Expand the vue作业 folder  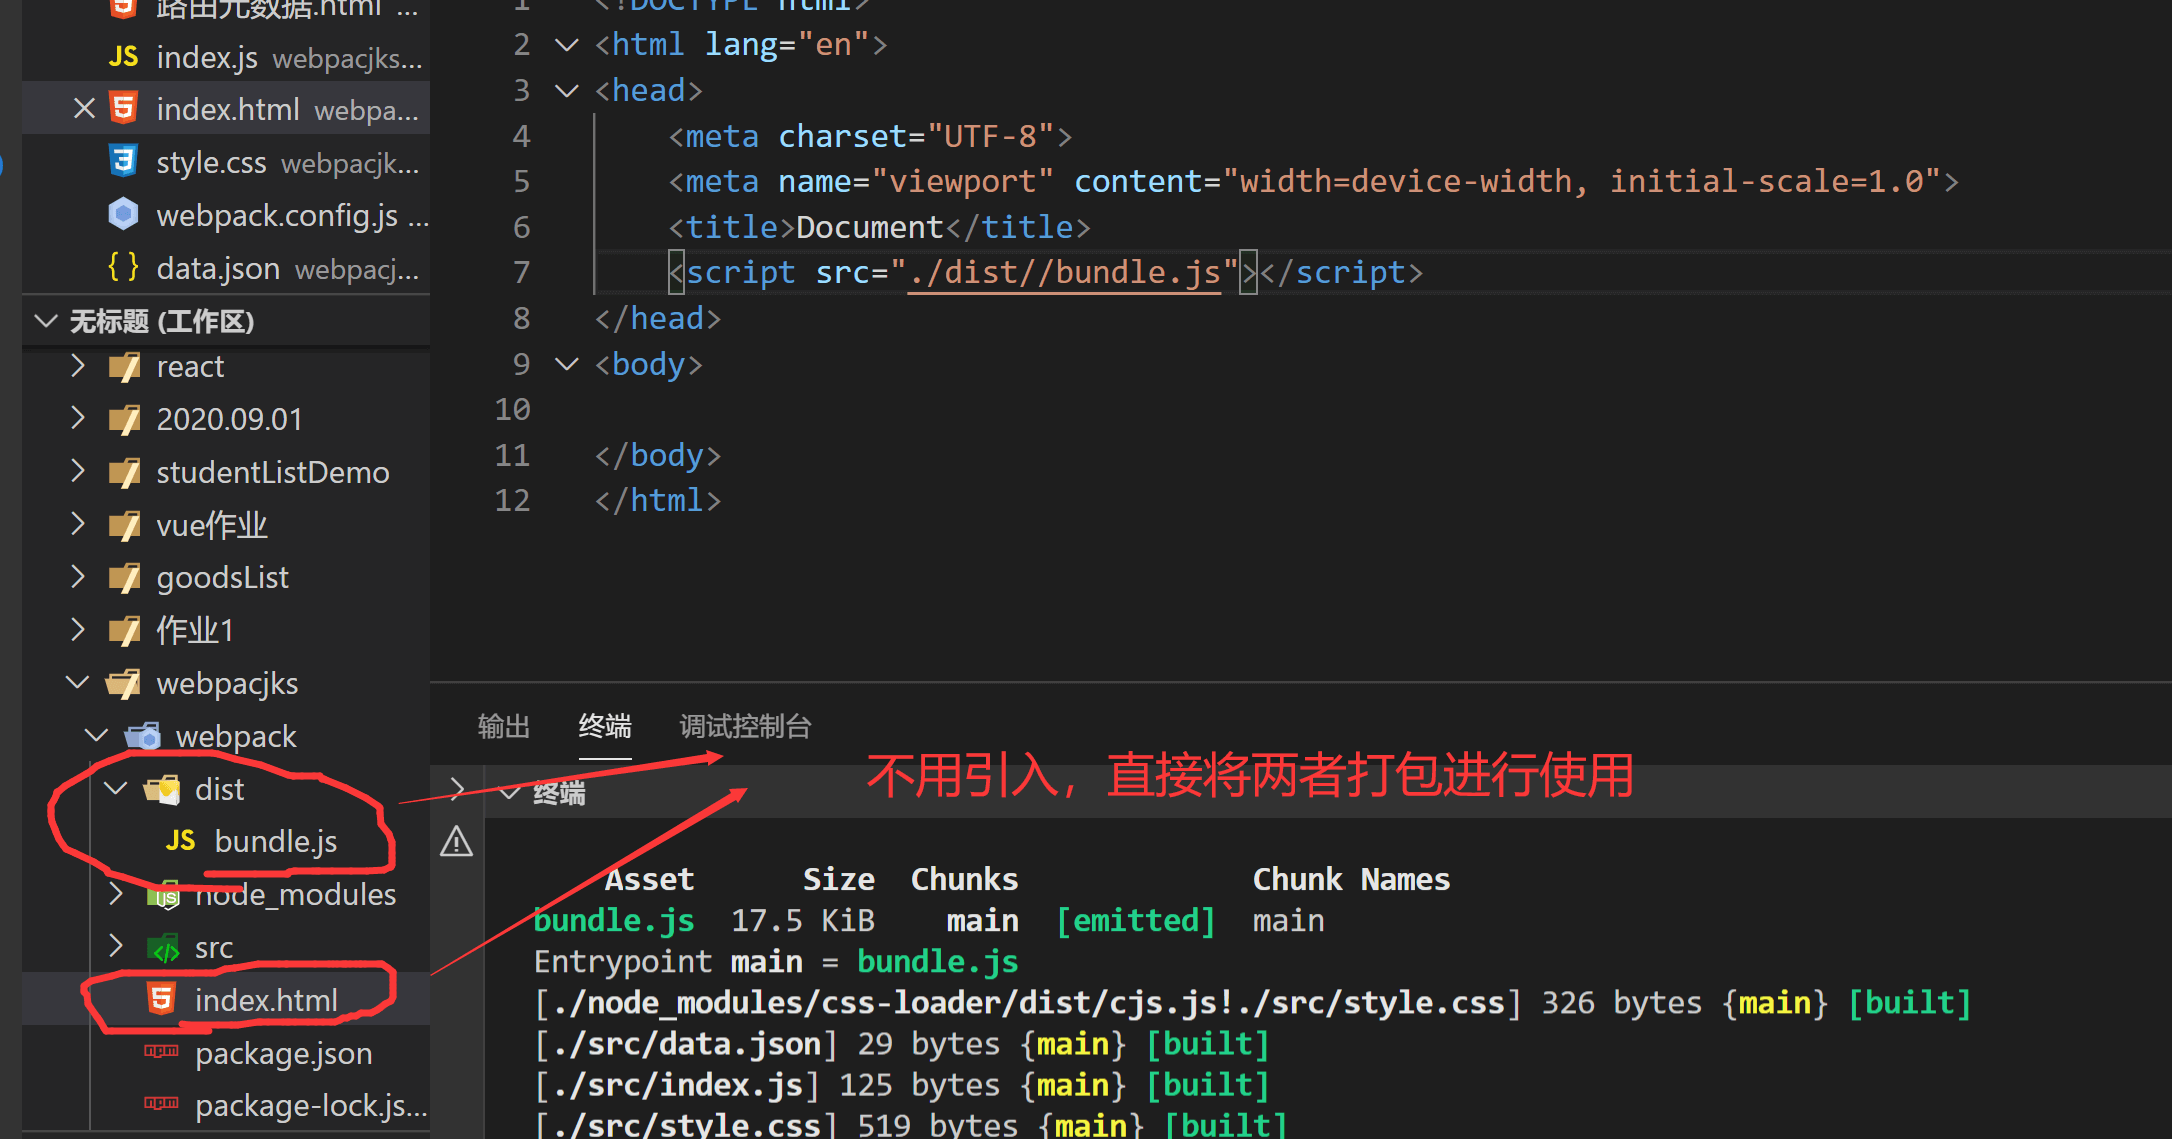78,524
